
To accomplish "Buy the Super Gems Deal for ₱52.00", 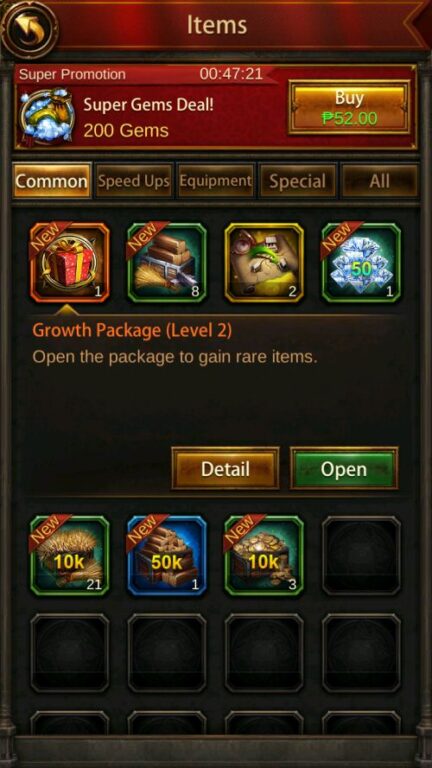I will [349, 108].
